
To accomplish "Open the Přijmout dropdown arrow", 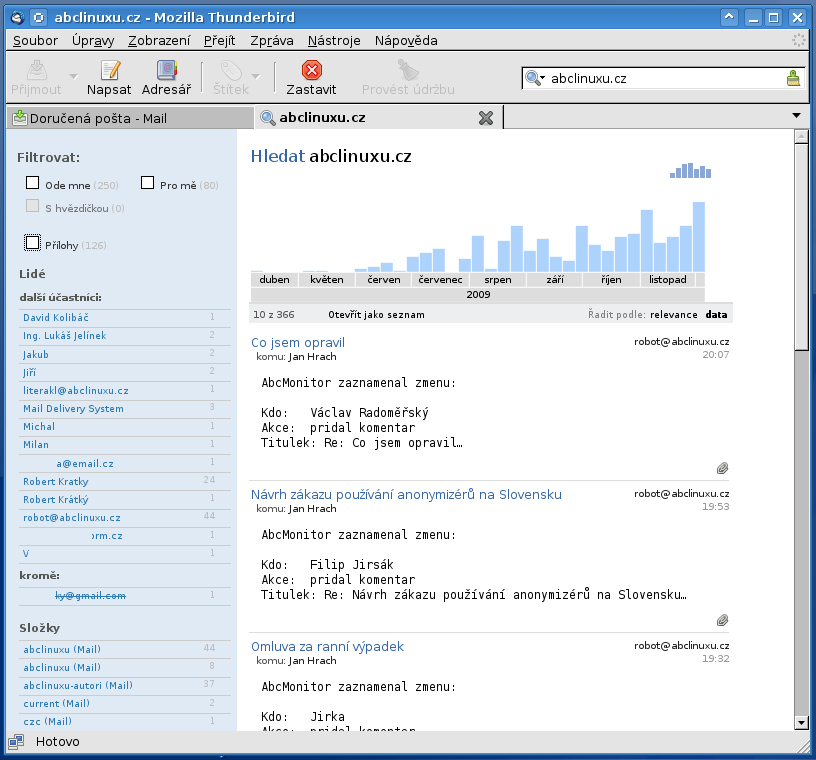I will (74, 77).
